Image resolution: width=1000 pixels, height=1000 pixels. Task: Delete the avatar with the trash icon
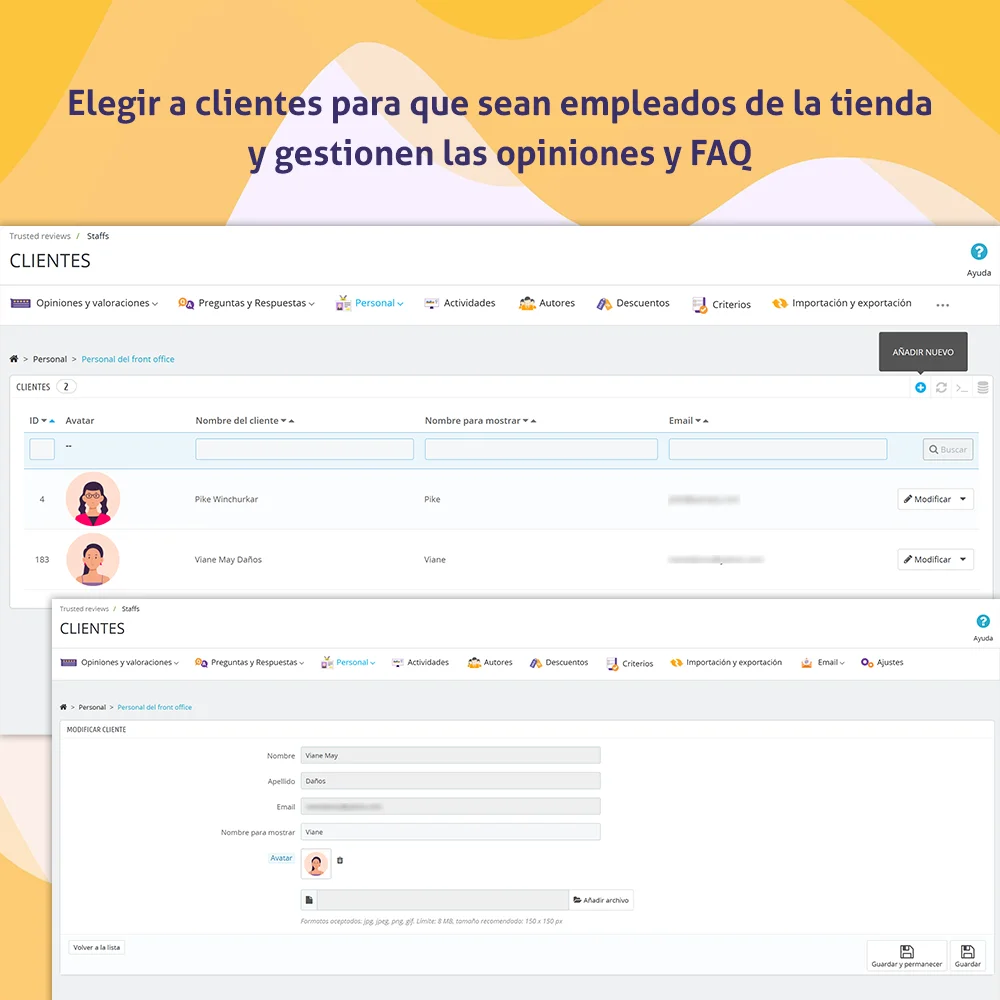338,861
